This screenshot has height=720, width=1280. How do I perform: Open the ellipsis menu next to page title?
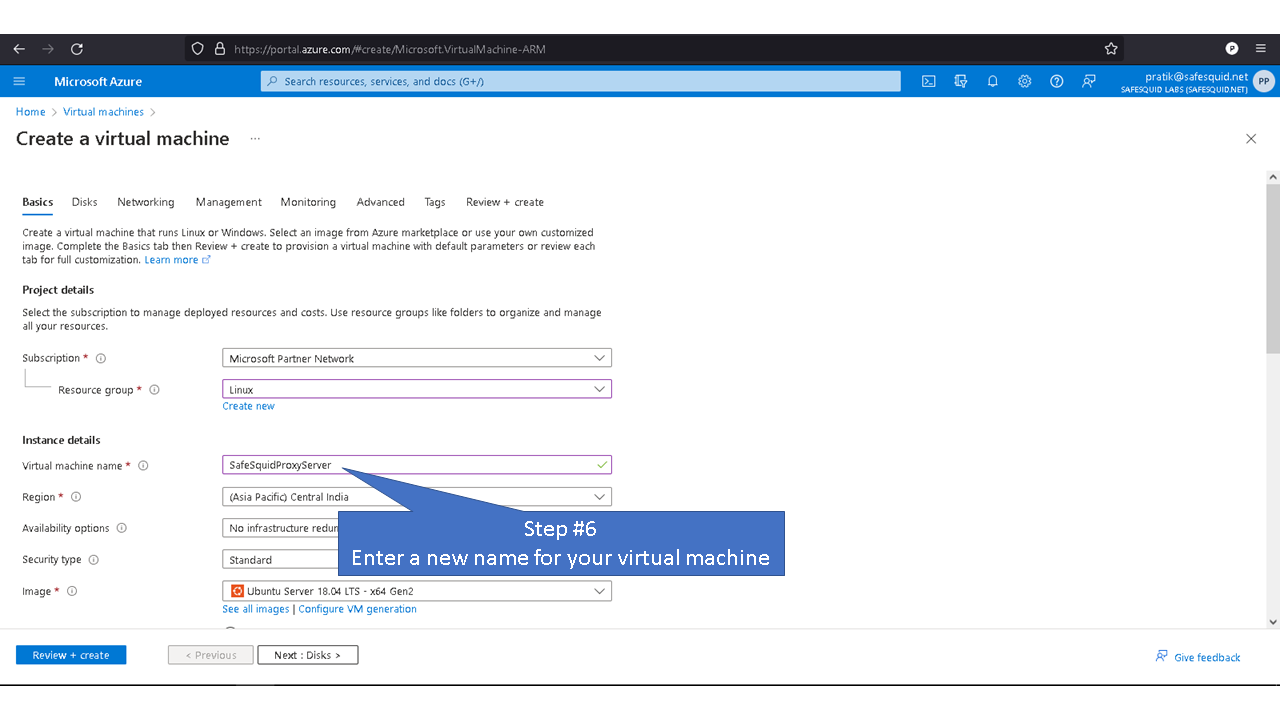click(x=255, y=139)
